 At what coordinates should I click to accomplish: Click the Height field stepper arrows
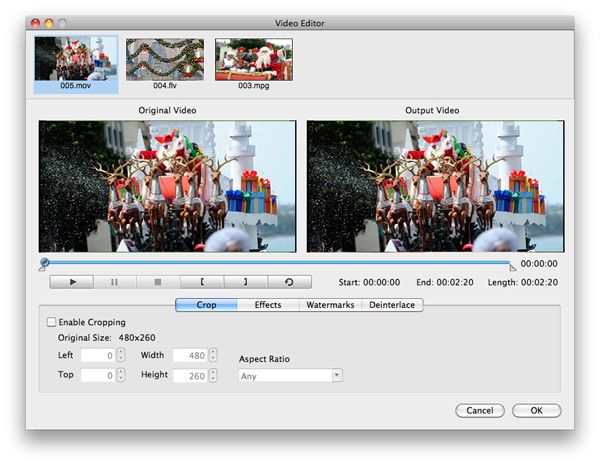(213, 375)
